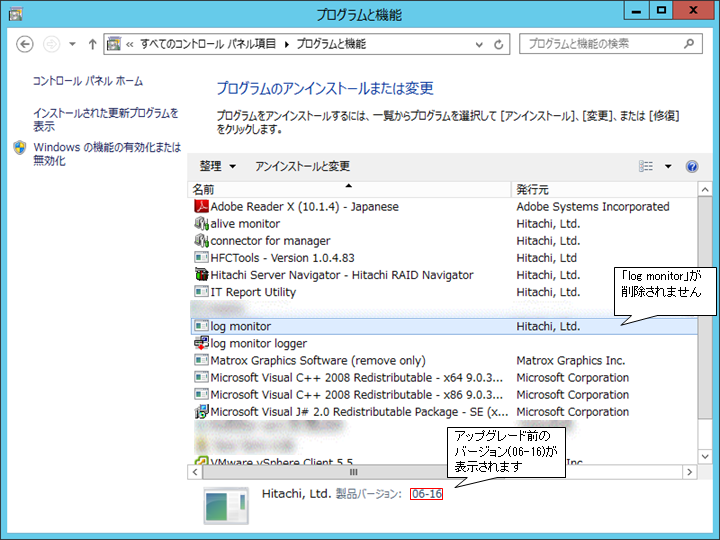Open the 整理 menu

pyautogui.click(x=218, y=166)
